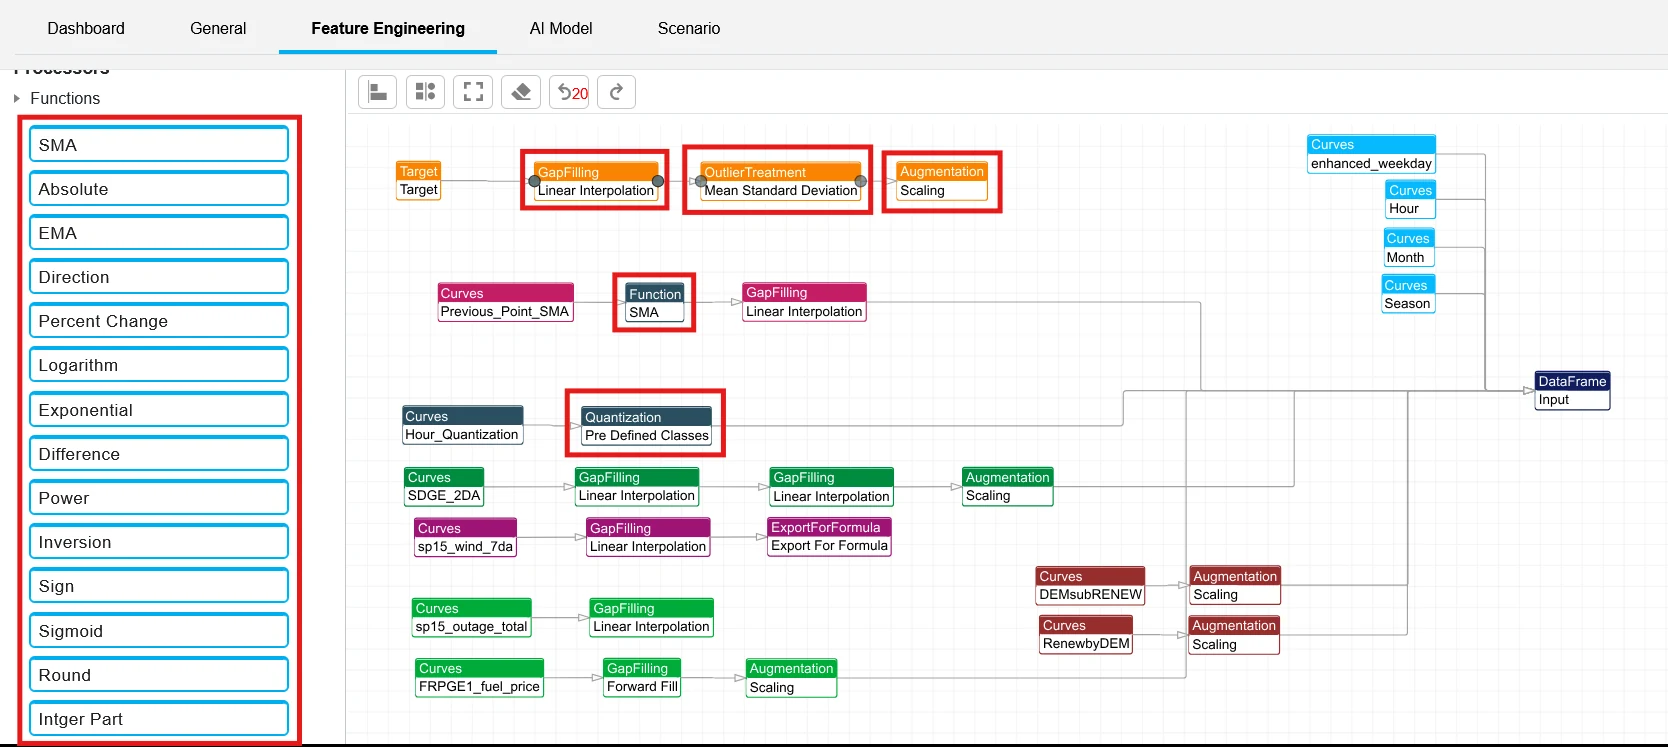Undo the last canvas change
Viewport: 1668px width, 747px height.
pyautogui.click(x=569, y=92)
